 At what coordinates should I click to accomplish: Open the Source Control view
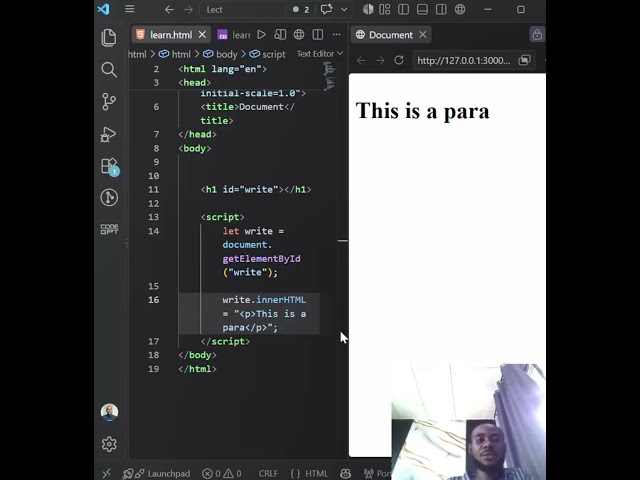click(x=109, y=102)
